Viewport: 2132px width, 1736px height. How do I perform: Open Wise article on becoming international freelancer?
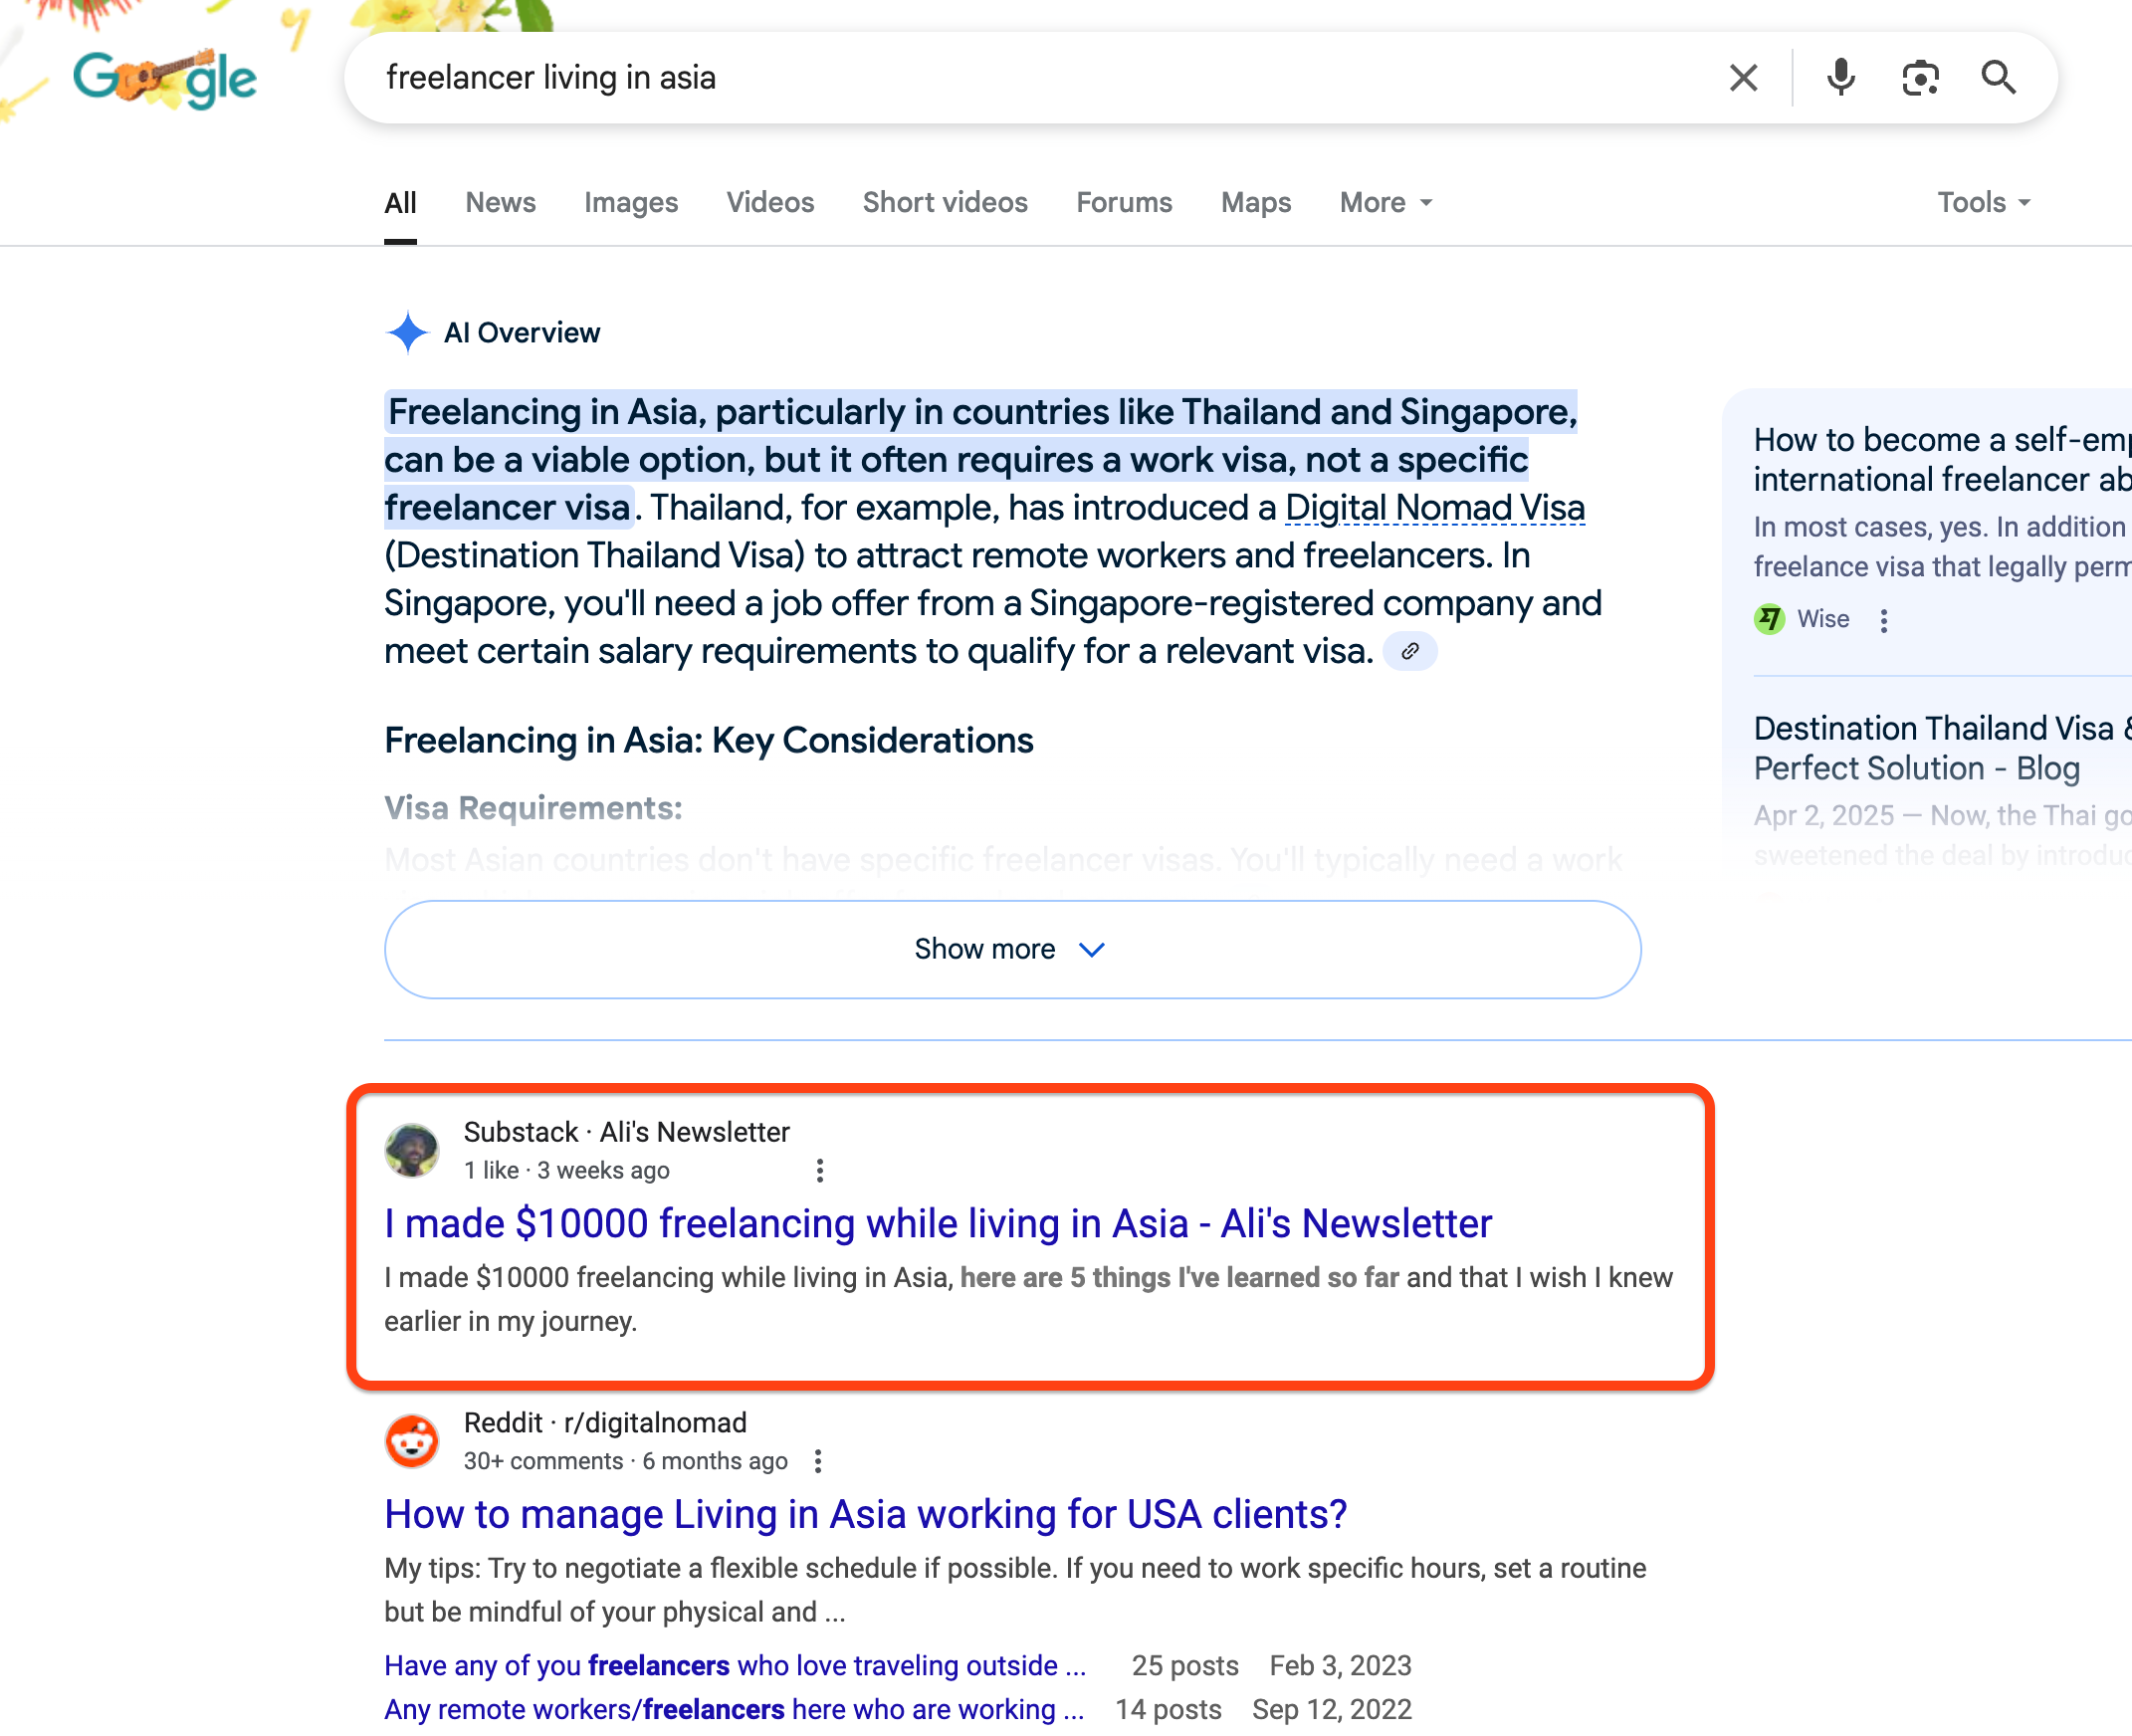coord(1942,460)
